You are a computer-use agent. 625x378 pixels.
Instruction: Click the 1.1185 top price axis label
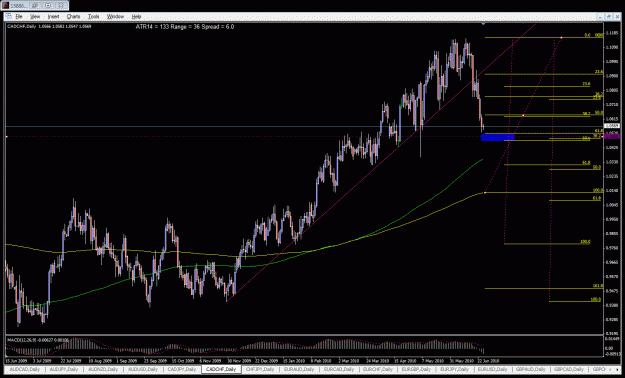[611, 33]
